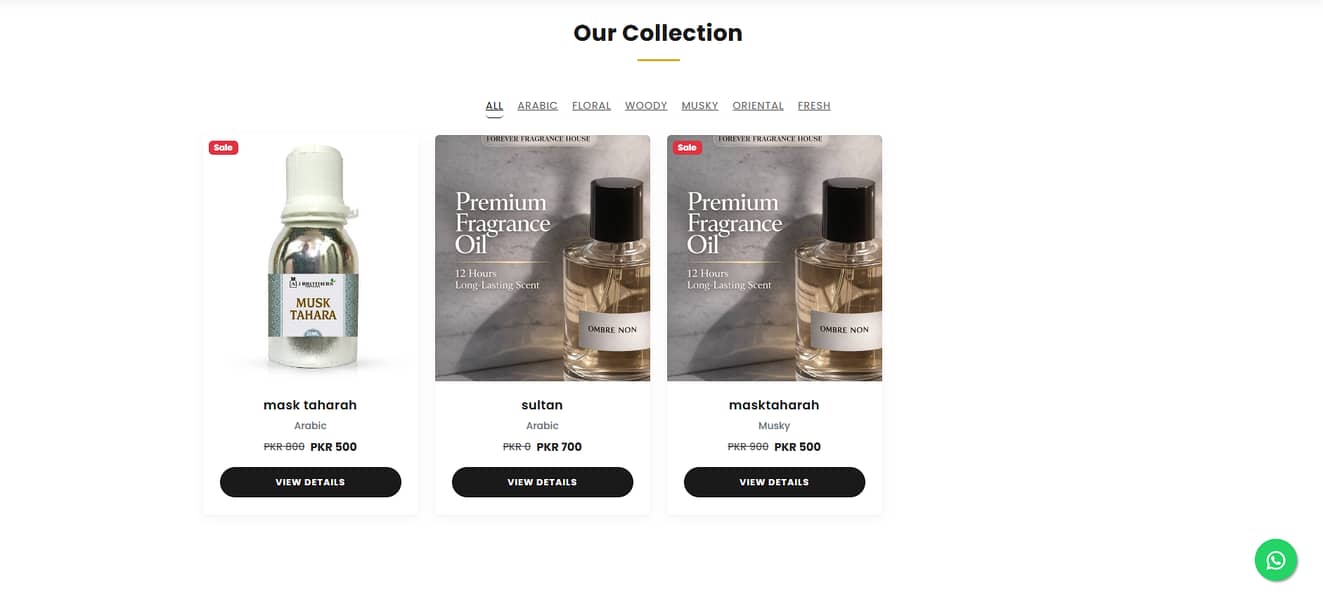Screen dimensions: 1323x600
Task: Click the masktaharah product title
Action: (x=774, y=405)
